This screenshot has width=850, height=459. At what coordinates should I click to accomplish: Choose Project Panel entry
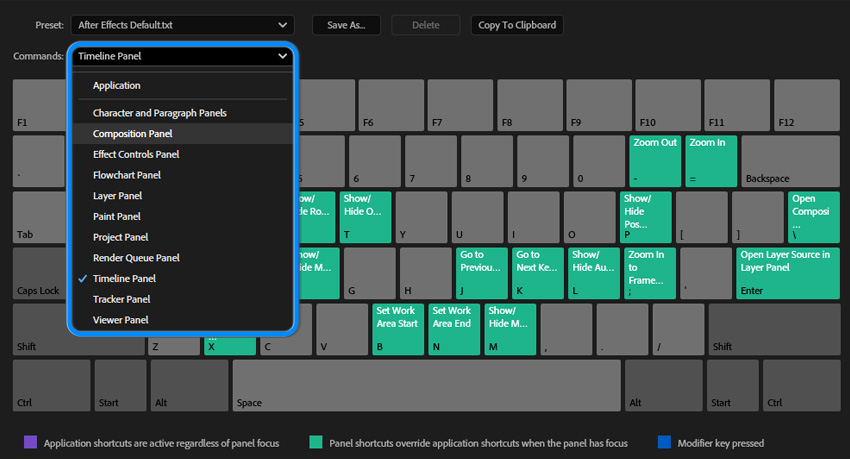coord(182,237)
